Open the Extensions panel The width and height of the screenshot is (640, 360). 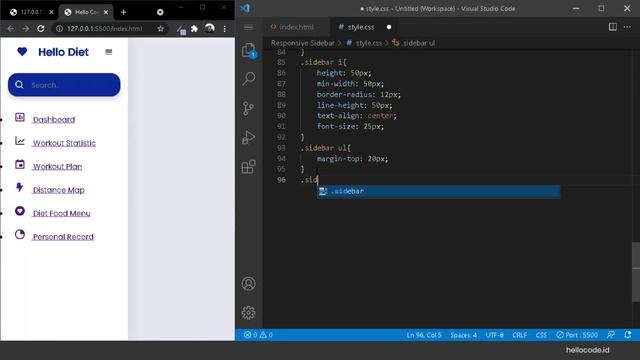click(249, 167)
